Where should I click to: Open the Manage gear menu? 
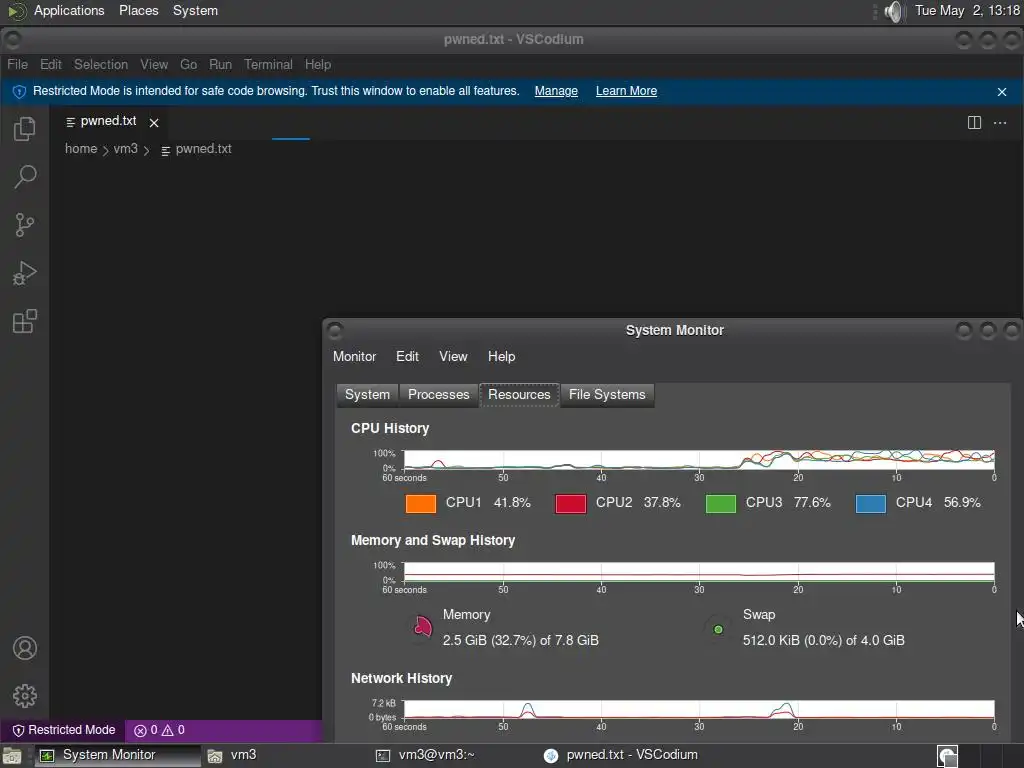(x=25, y=696)
